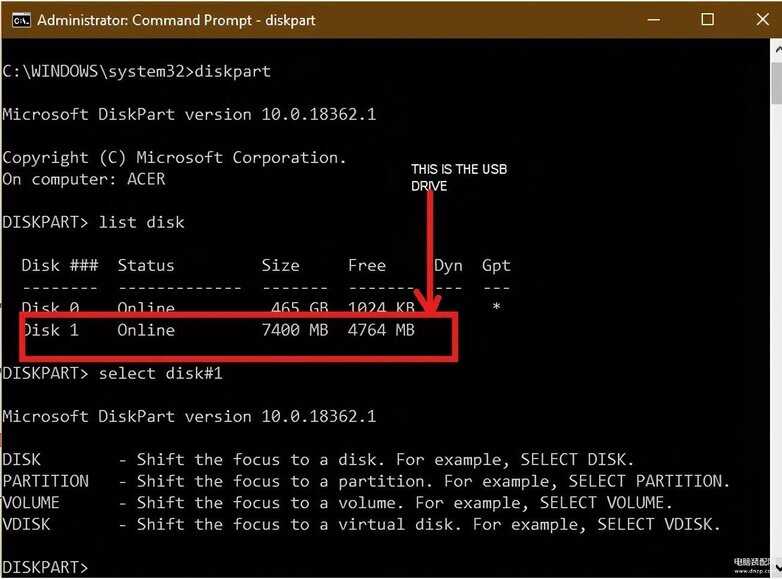Screen dimensions: 782x579
Task: Click the PARTITION help line
Action: point(366,481)
